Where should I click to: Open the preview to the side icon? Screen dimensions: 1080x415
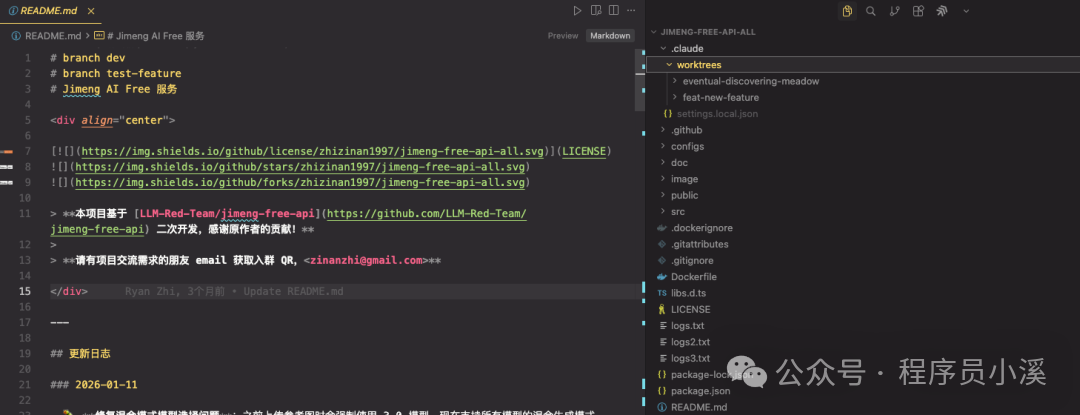point(596,10)
